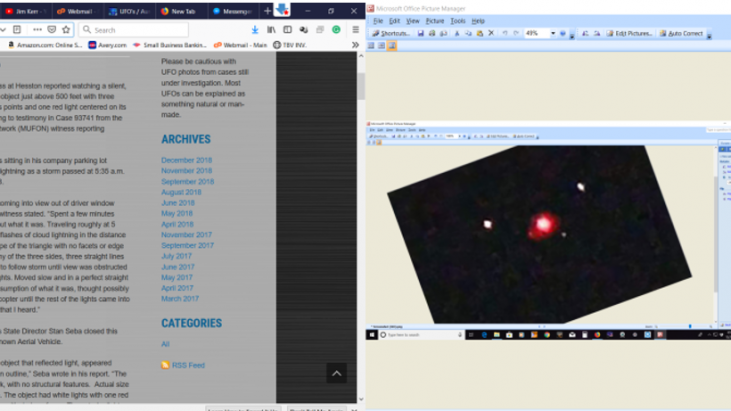Image resolution: width=731 pixels, height=411 pixels.
Task: Expand standard toolbar options after Help icon
Action: [x=572, y=34]
